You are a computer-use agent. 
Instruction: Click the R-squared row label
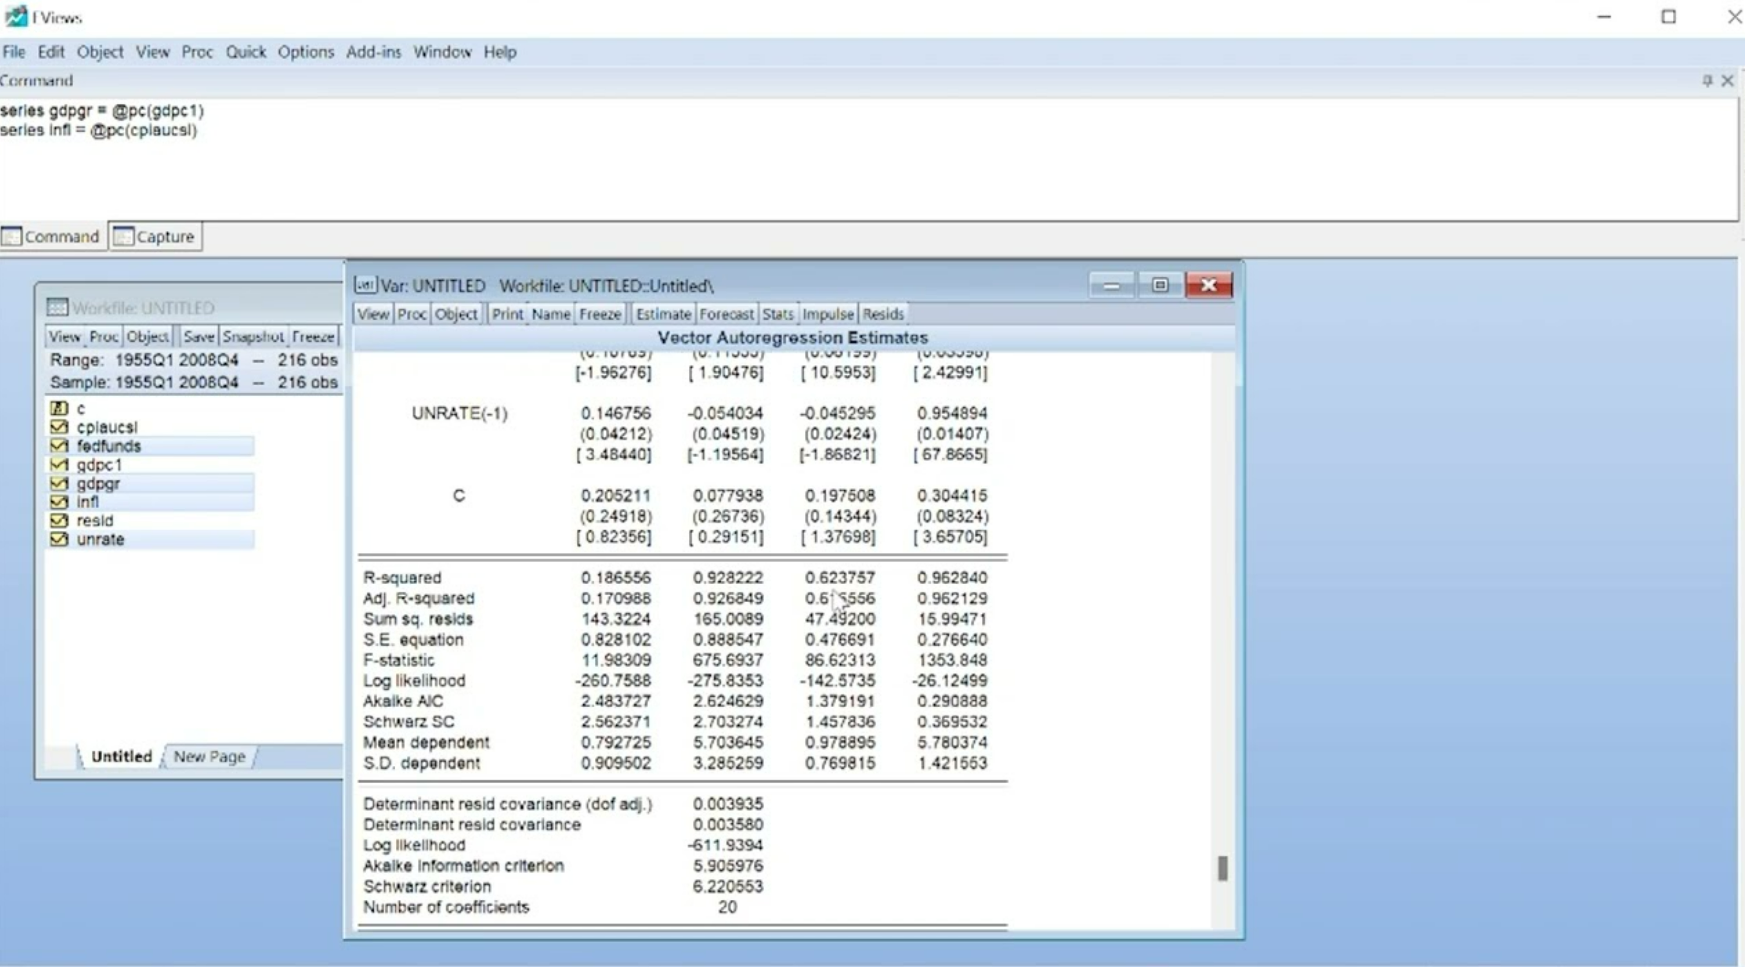tap(402, 578)
